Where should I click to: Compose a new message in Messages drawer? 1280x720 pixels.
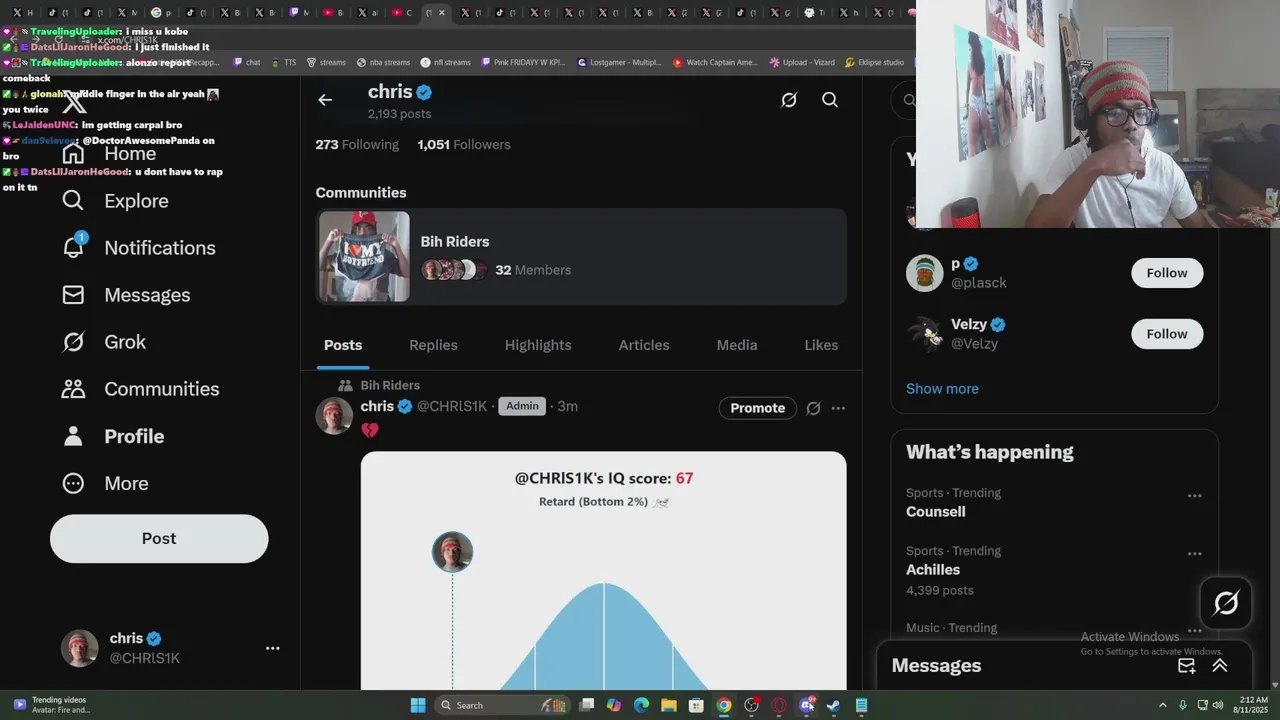point(1187,666)
